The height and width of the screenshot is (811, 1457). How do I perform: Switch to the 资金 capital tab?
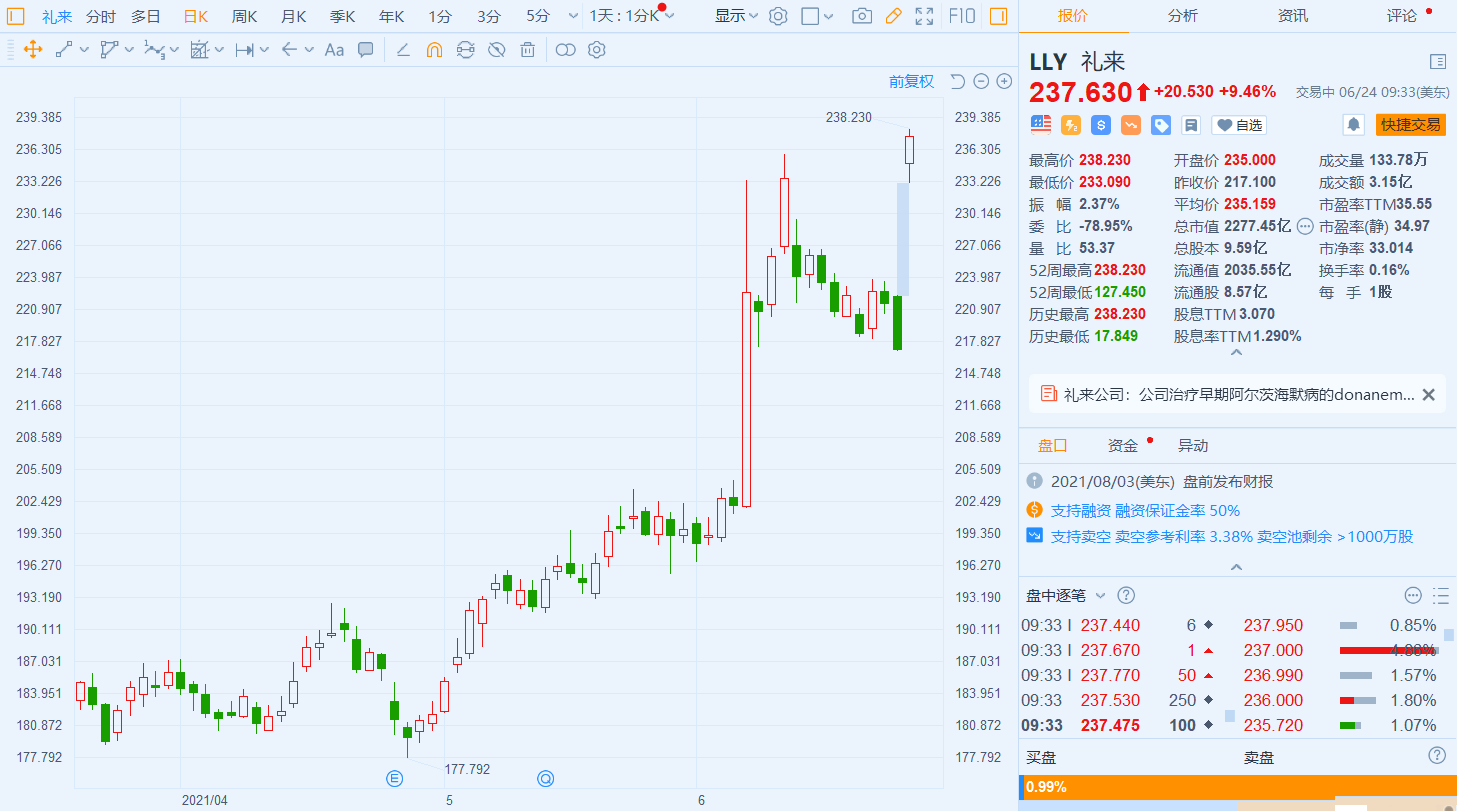pos(1122,446)
